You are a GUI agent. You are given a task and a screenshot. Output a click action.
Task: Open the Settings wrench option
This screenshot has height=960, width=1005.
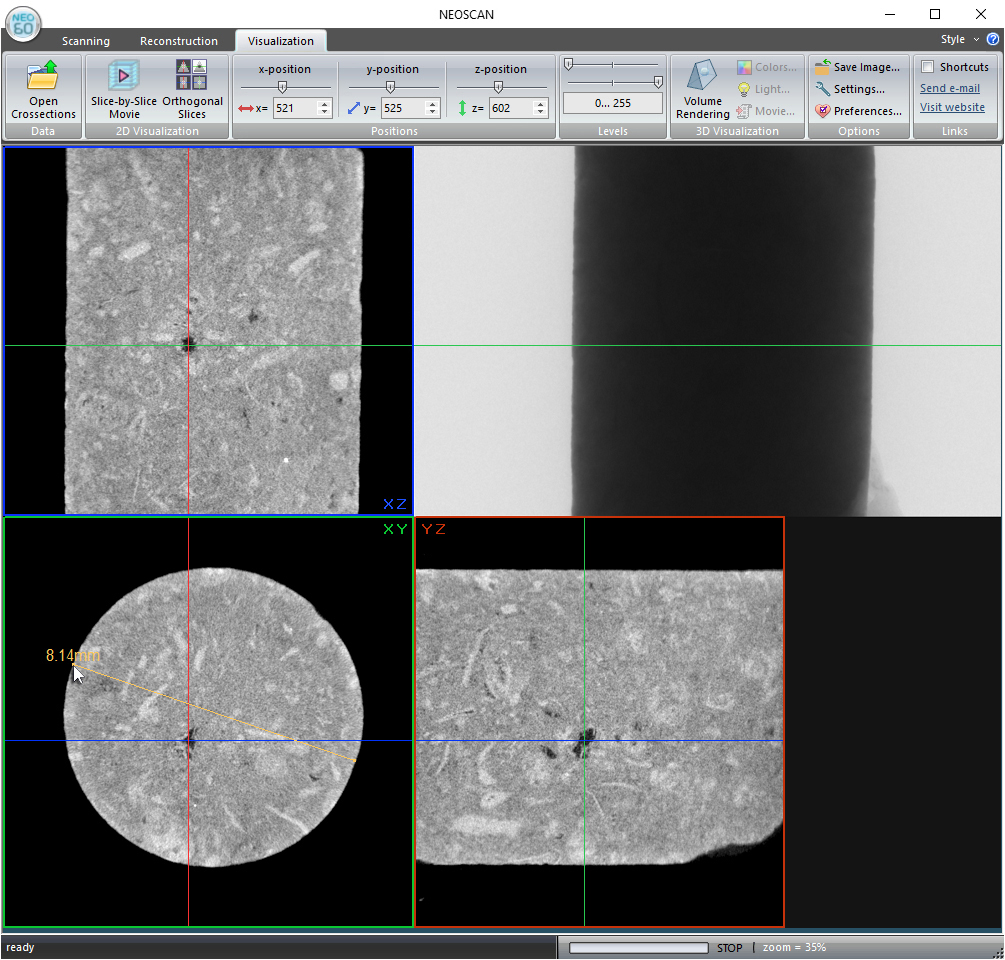click(857, 89)
